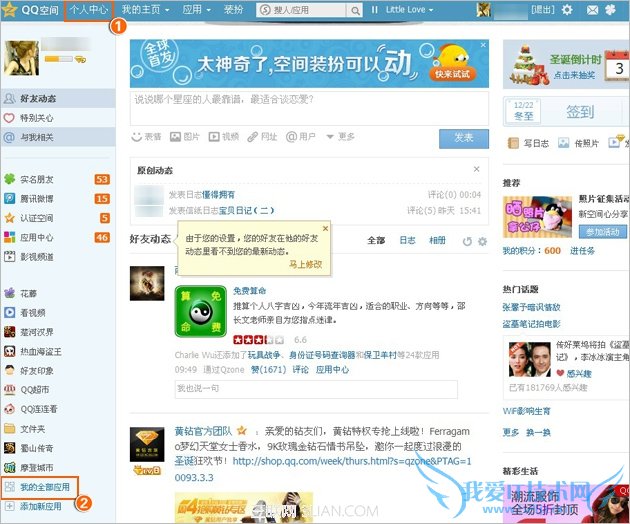This screenshot has width=630, height=524.
Task: Click 我也说一句 comment field
Action: [316, 389]
